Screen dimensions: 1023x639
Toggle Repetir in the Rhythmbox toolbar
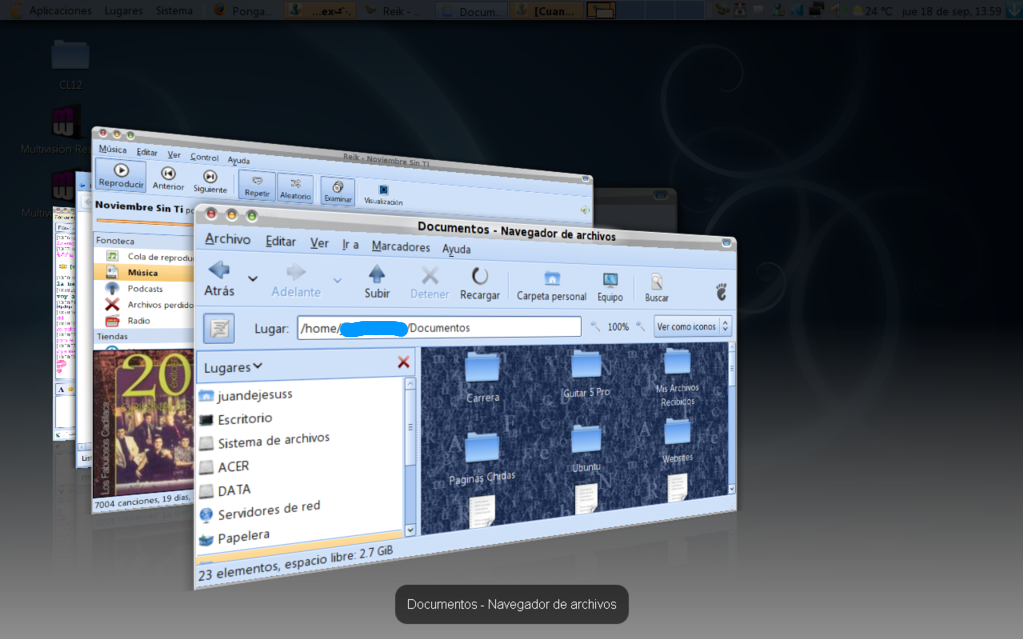[257, 185]
